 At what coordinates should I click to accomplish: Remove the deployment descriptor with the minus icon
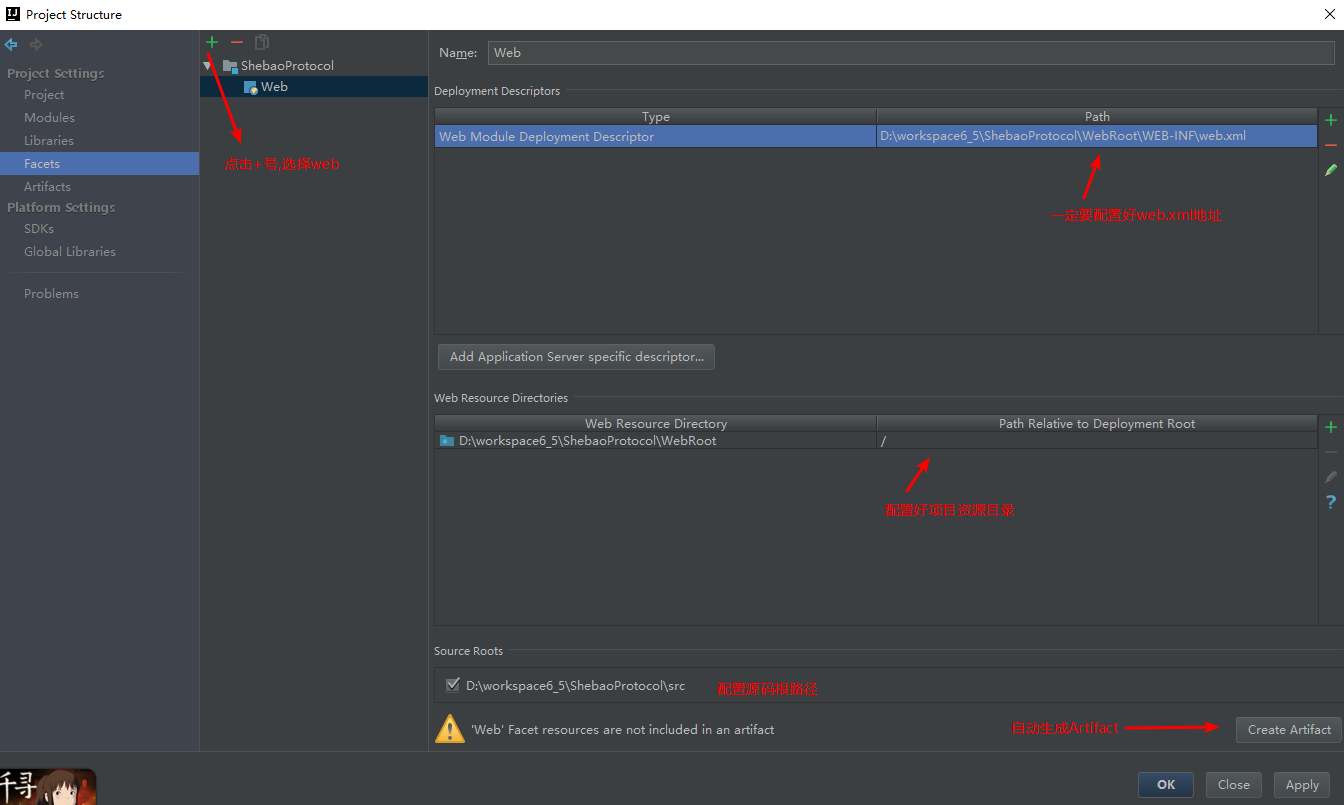(1331, 145)
